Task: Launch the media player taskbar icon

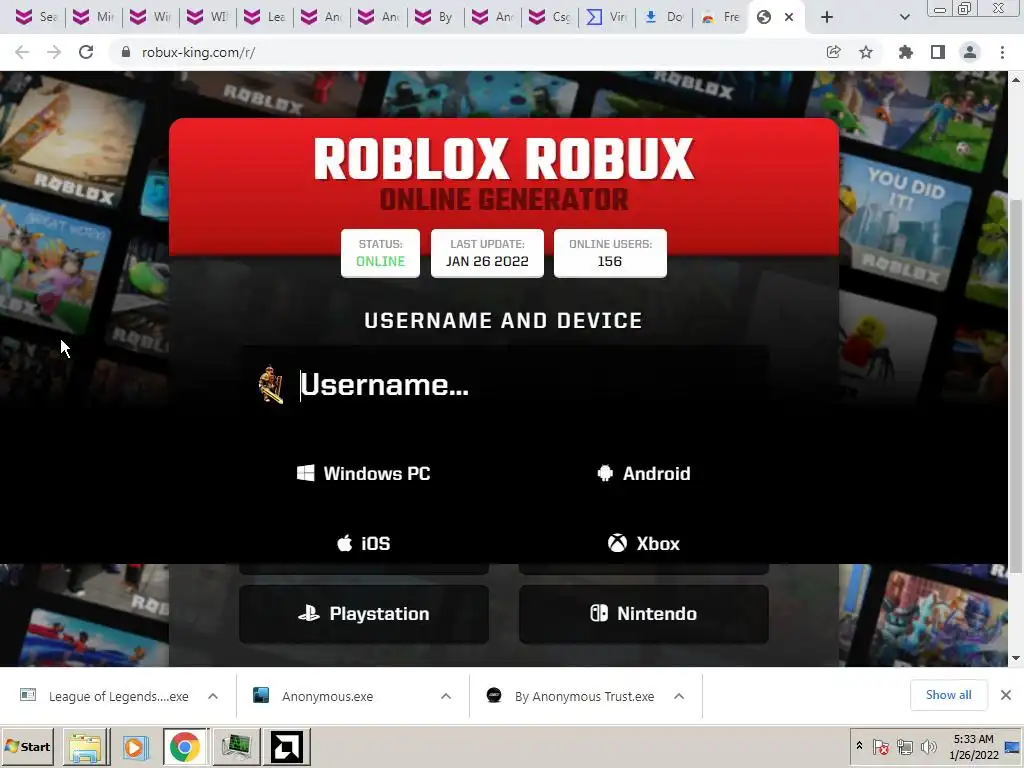Action: (x=135, y=747)
